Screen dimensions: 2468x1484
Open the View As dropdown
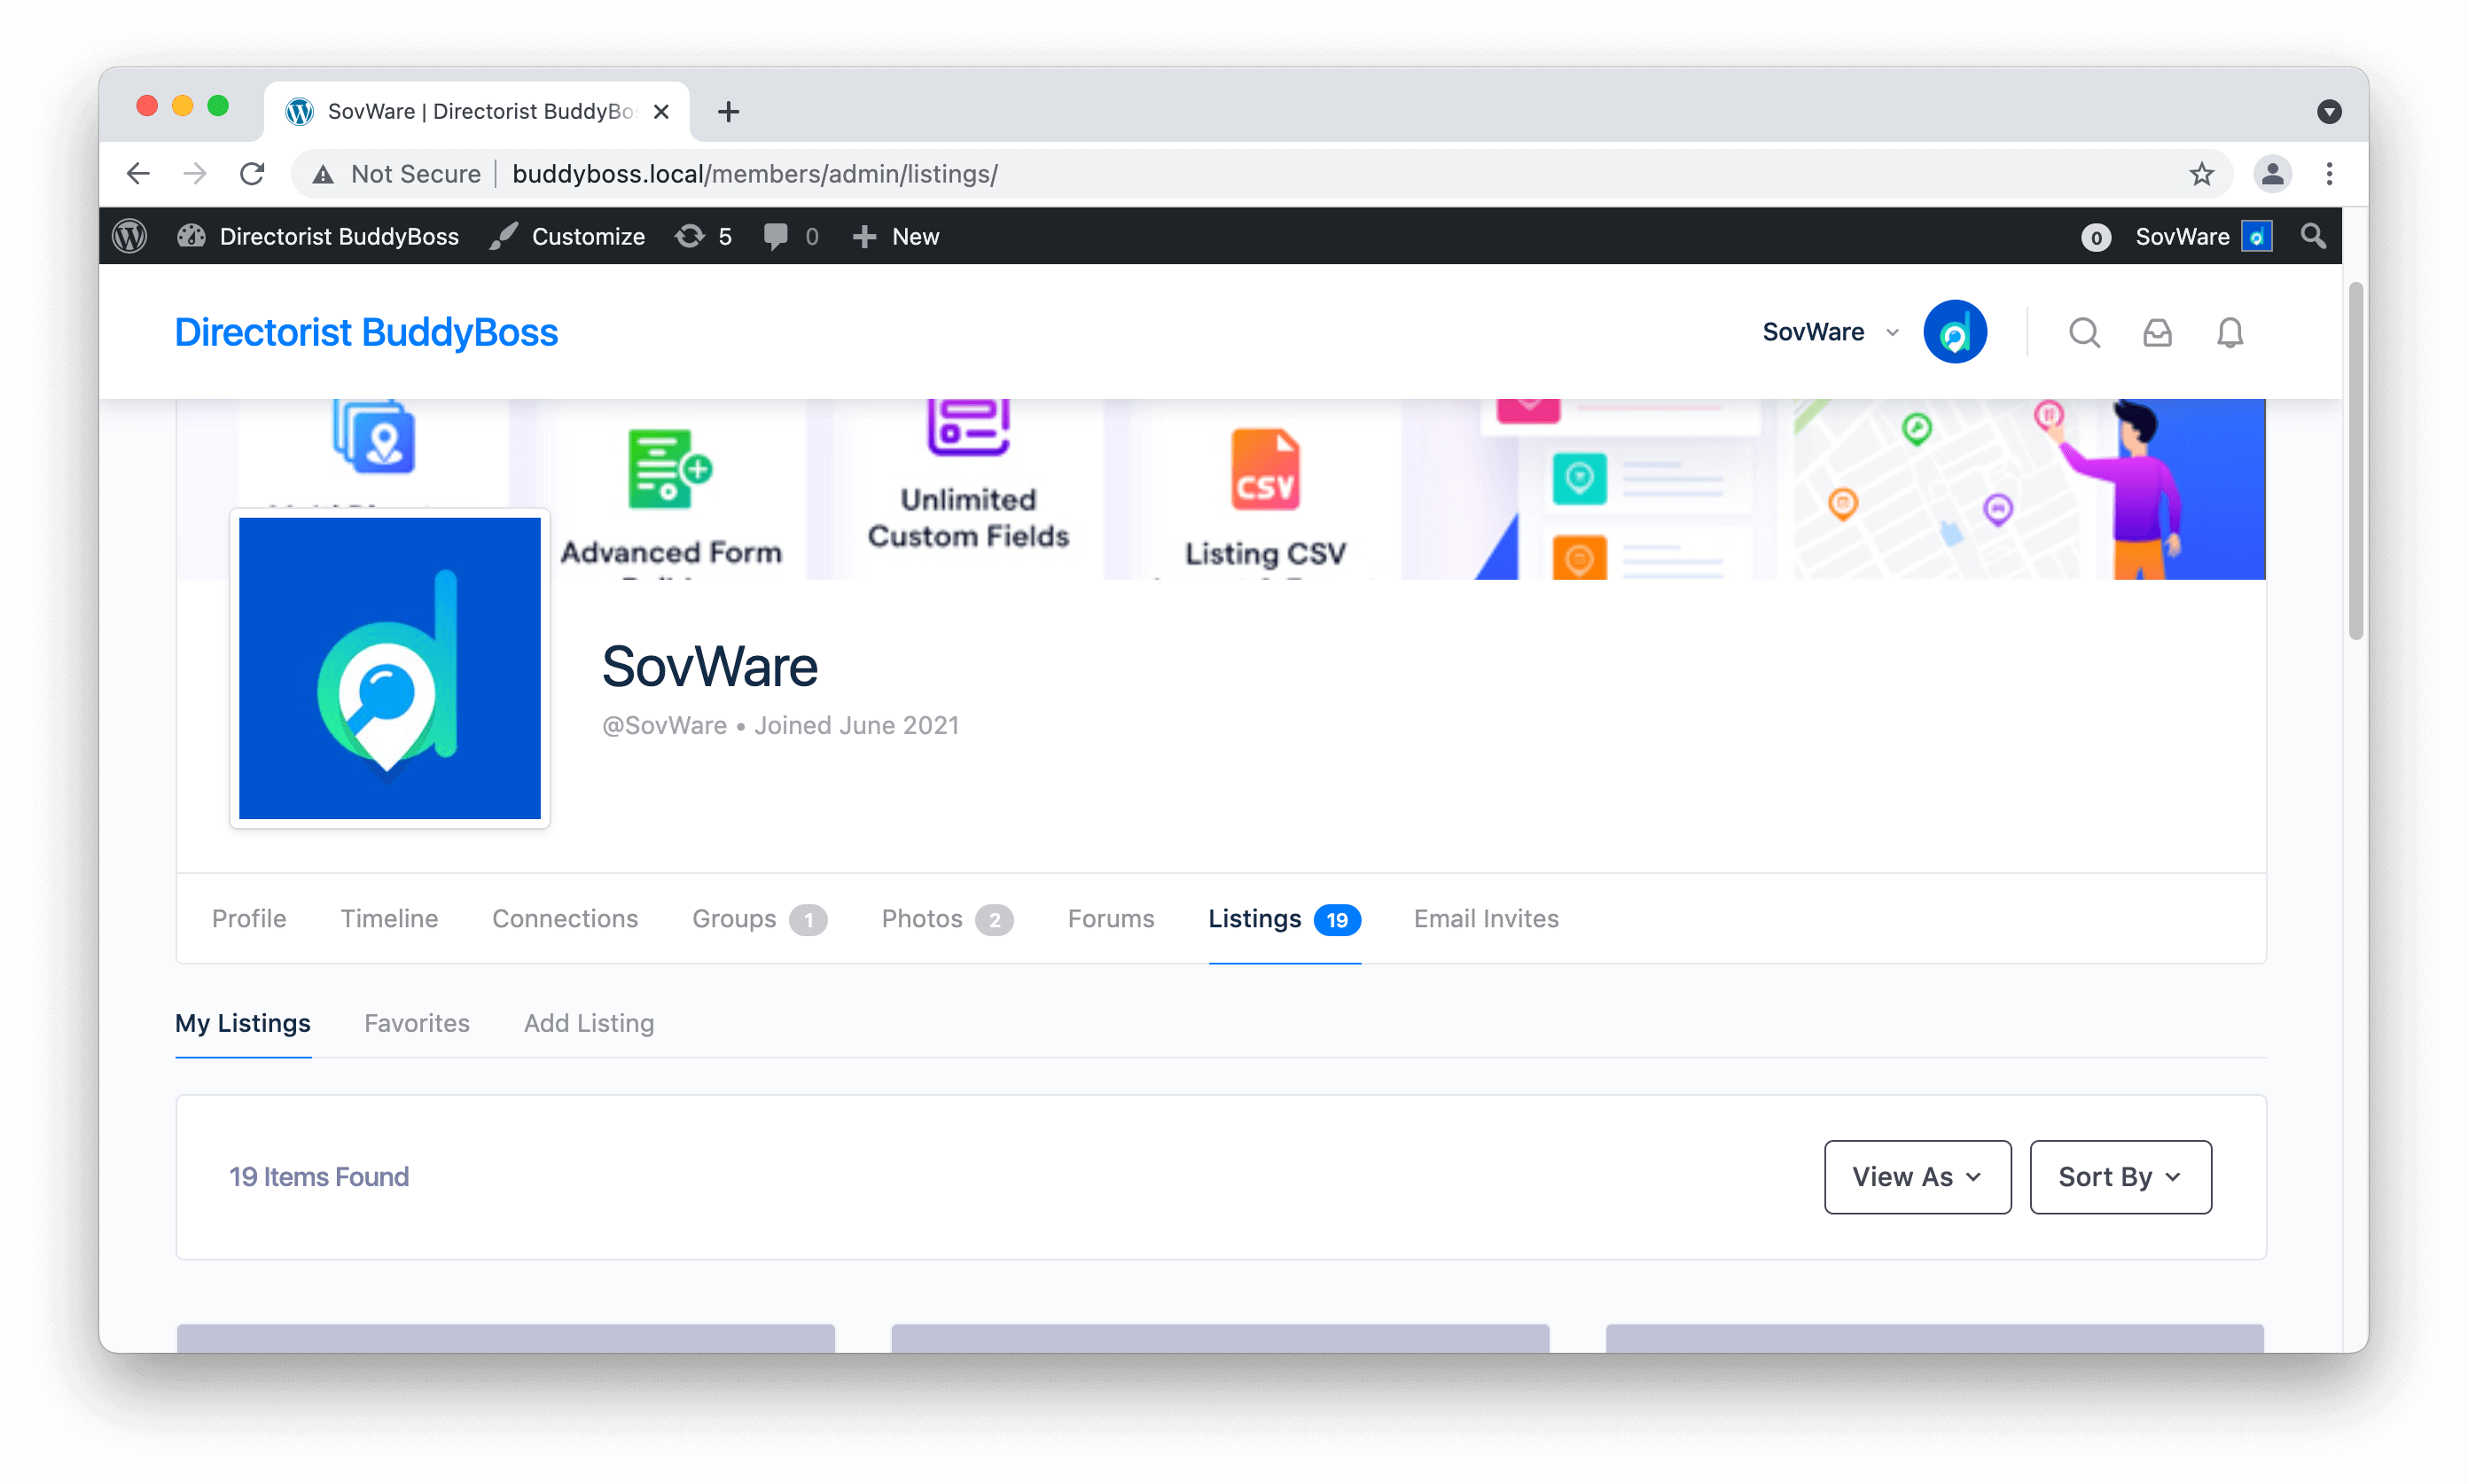click(1916, 1177)
